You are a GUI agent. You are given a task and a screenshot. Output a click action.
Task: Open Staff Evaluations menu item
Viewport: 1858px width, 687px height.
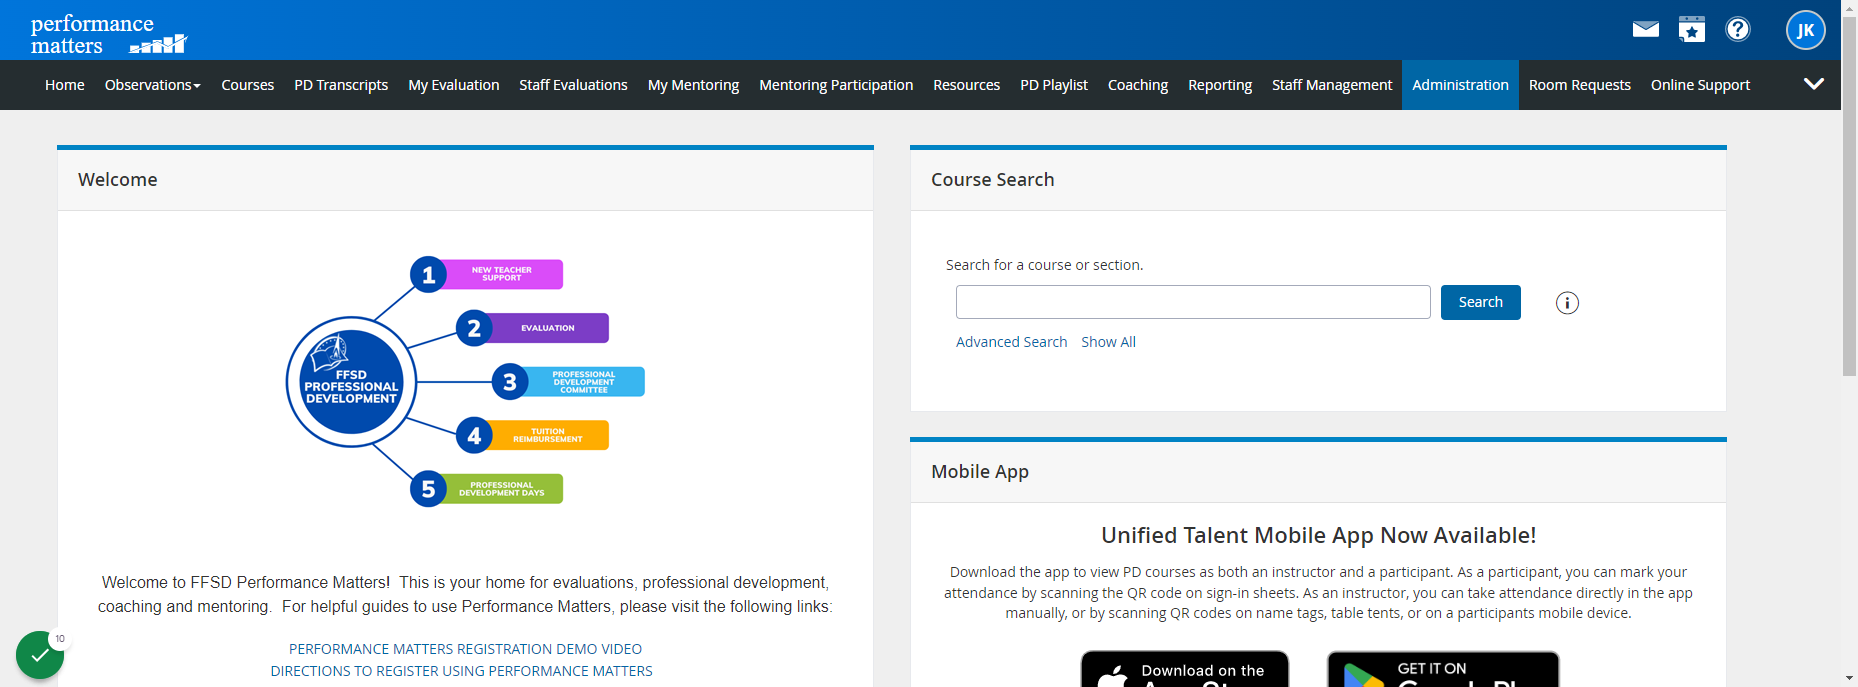click(x=573, y=85)
